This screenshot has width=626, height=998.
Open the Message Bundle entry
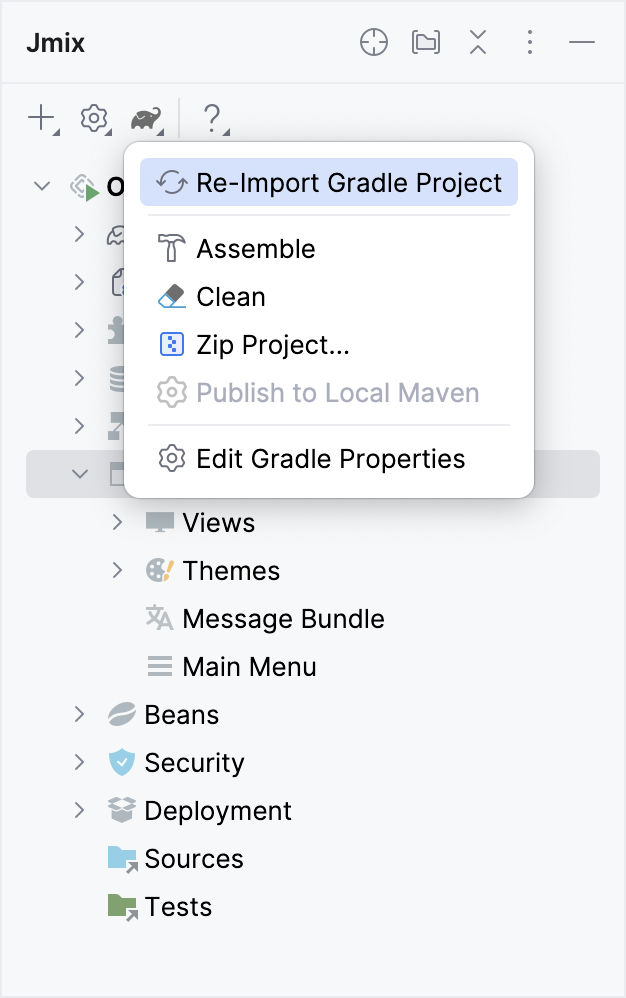(x=283, y=618)
